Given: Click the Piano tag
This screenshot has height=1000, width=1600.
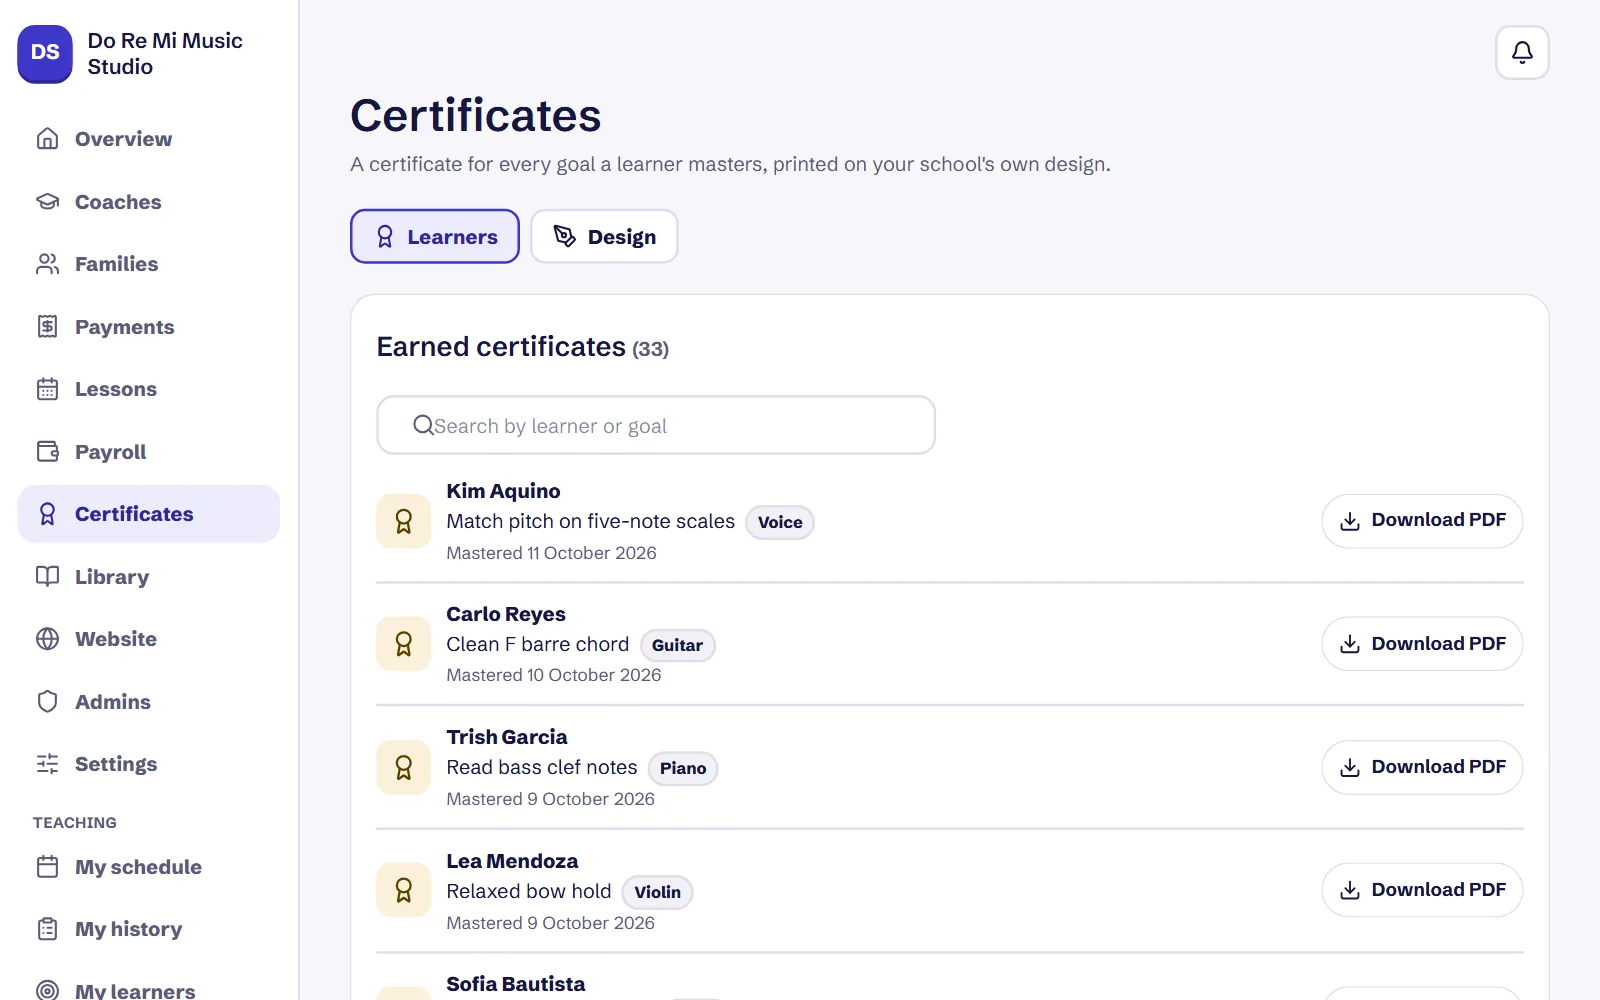Looking at the screenshot, I should pyautogui.click(x=683, y=768).
